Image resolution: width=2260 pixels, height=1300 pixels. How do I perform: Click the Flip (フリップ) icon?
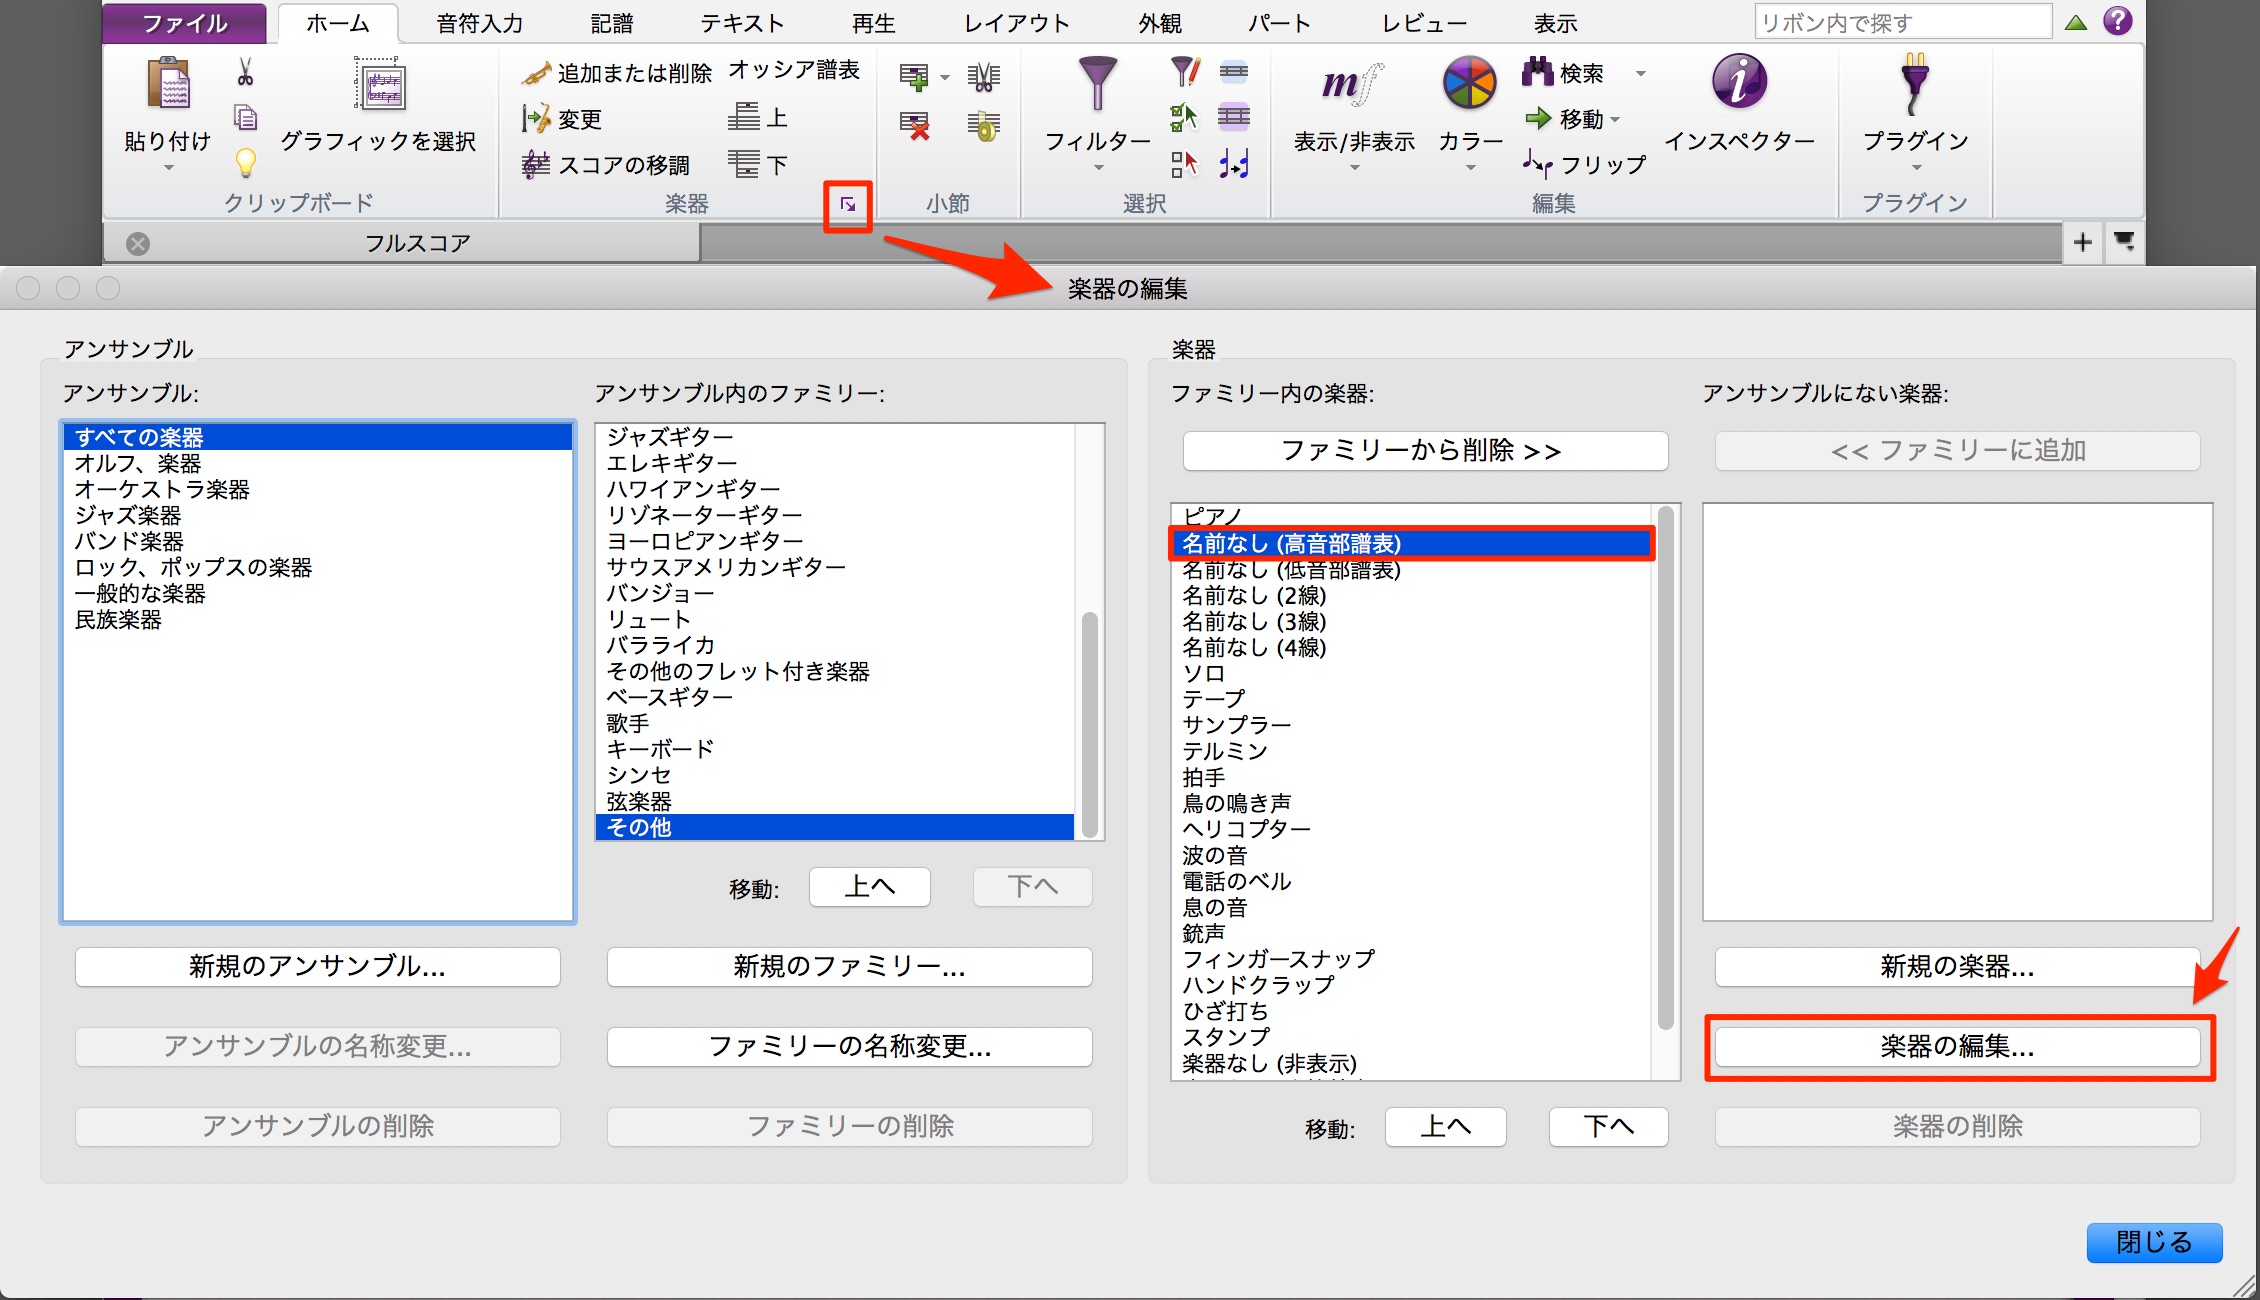1538,163
